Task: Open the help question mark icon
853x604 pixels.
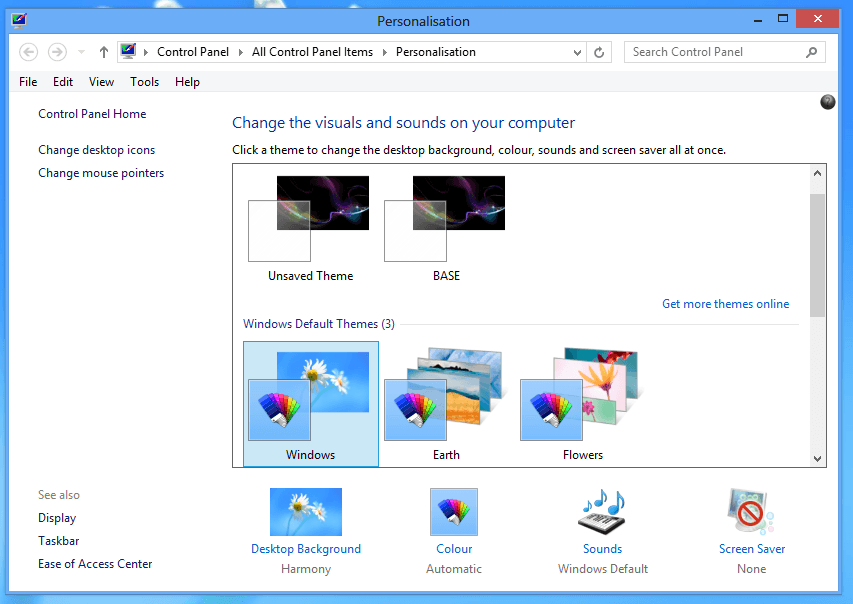Action: [x=827, y=102]
